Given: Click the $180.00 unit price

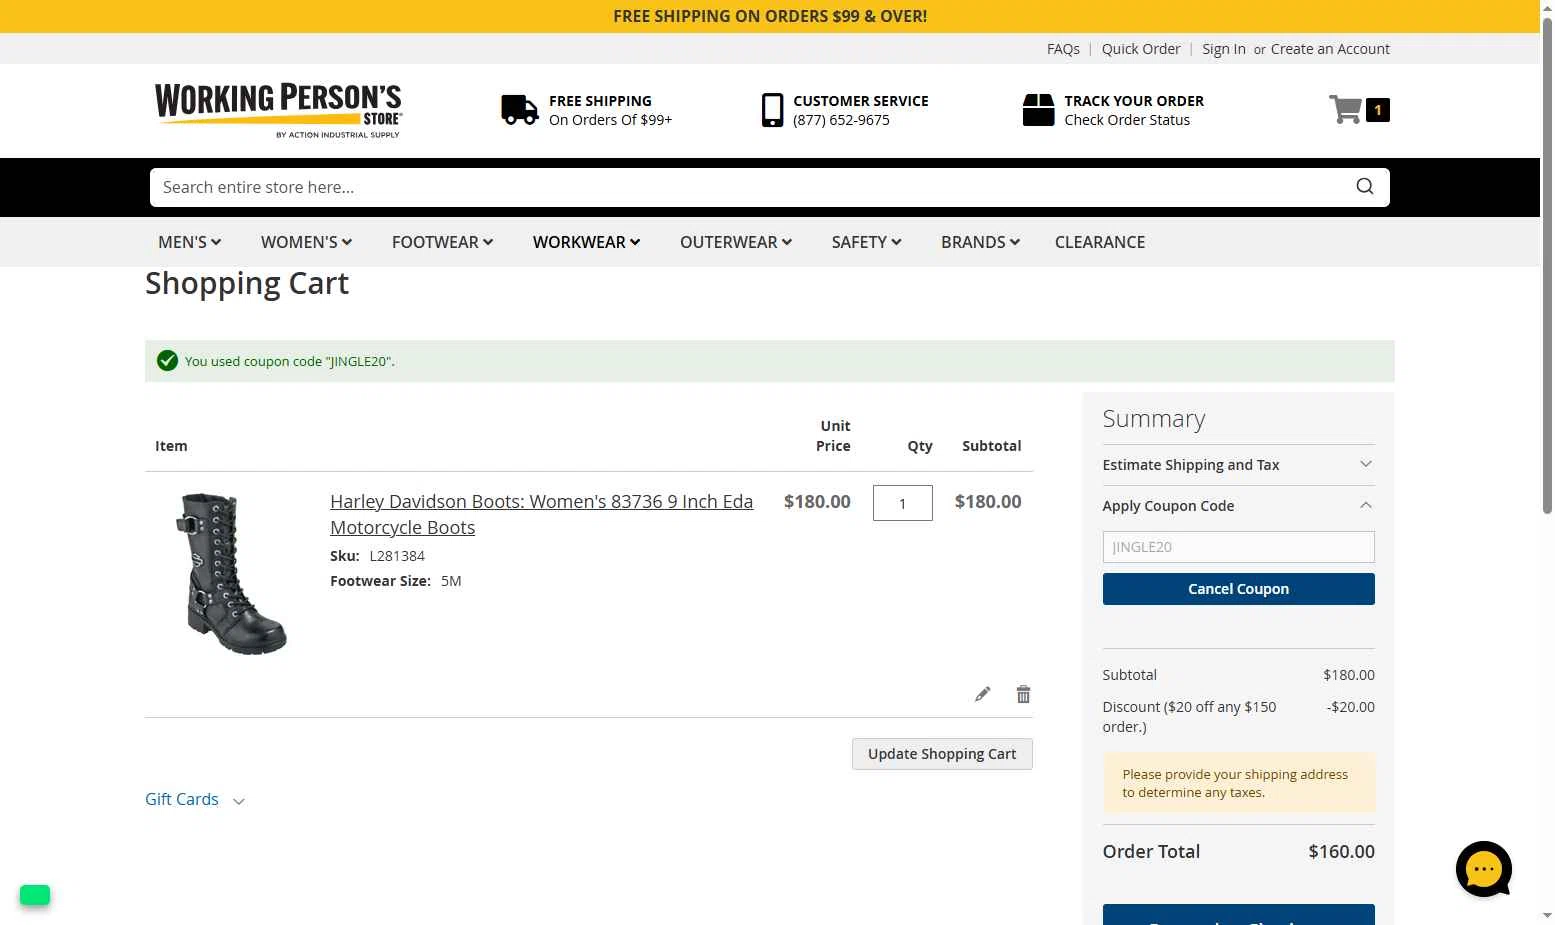Looking at the screenshot, I should [x=817, y=502].
